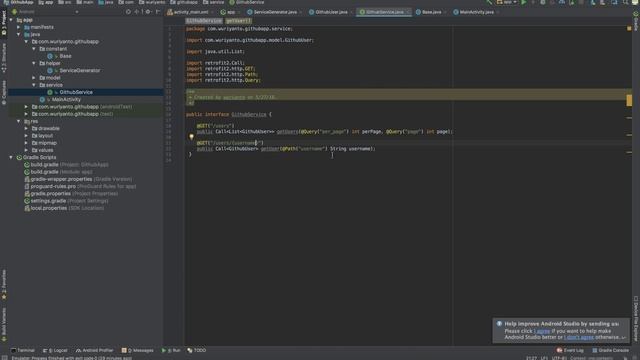Click the orange warning marker on the editor scrollbar

(x=629, y=100)
